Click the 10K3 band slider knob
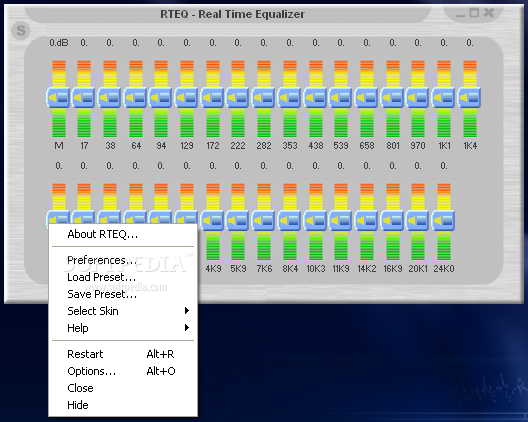 (315, 221)
